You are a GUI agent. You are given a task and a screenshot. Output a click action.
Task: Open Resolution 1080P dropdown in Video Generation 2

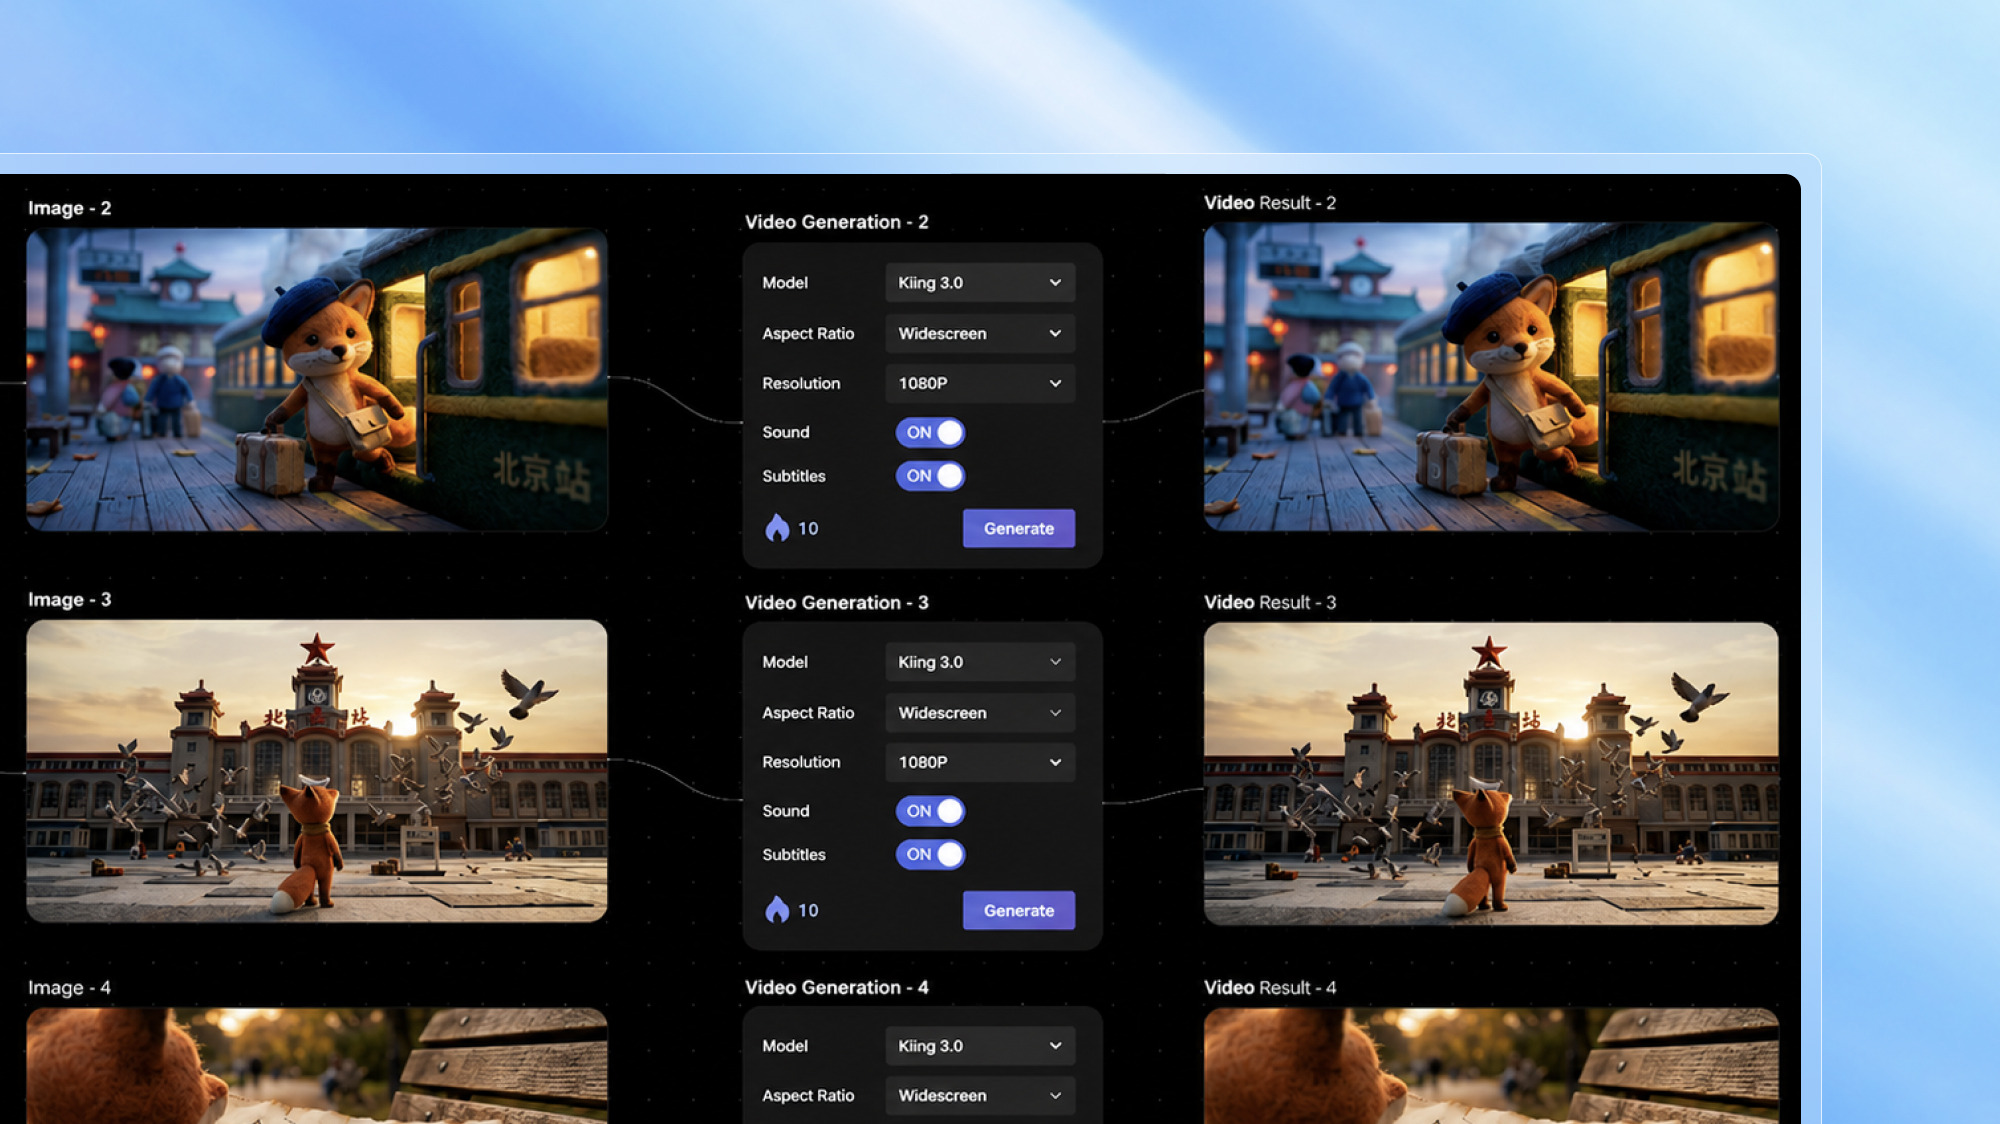pos(980,383)
